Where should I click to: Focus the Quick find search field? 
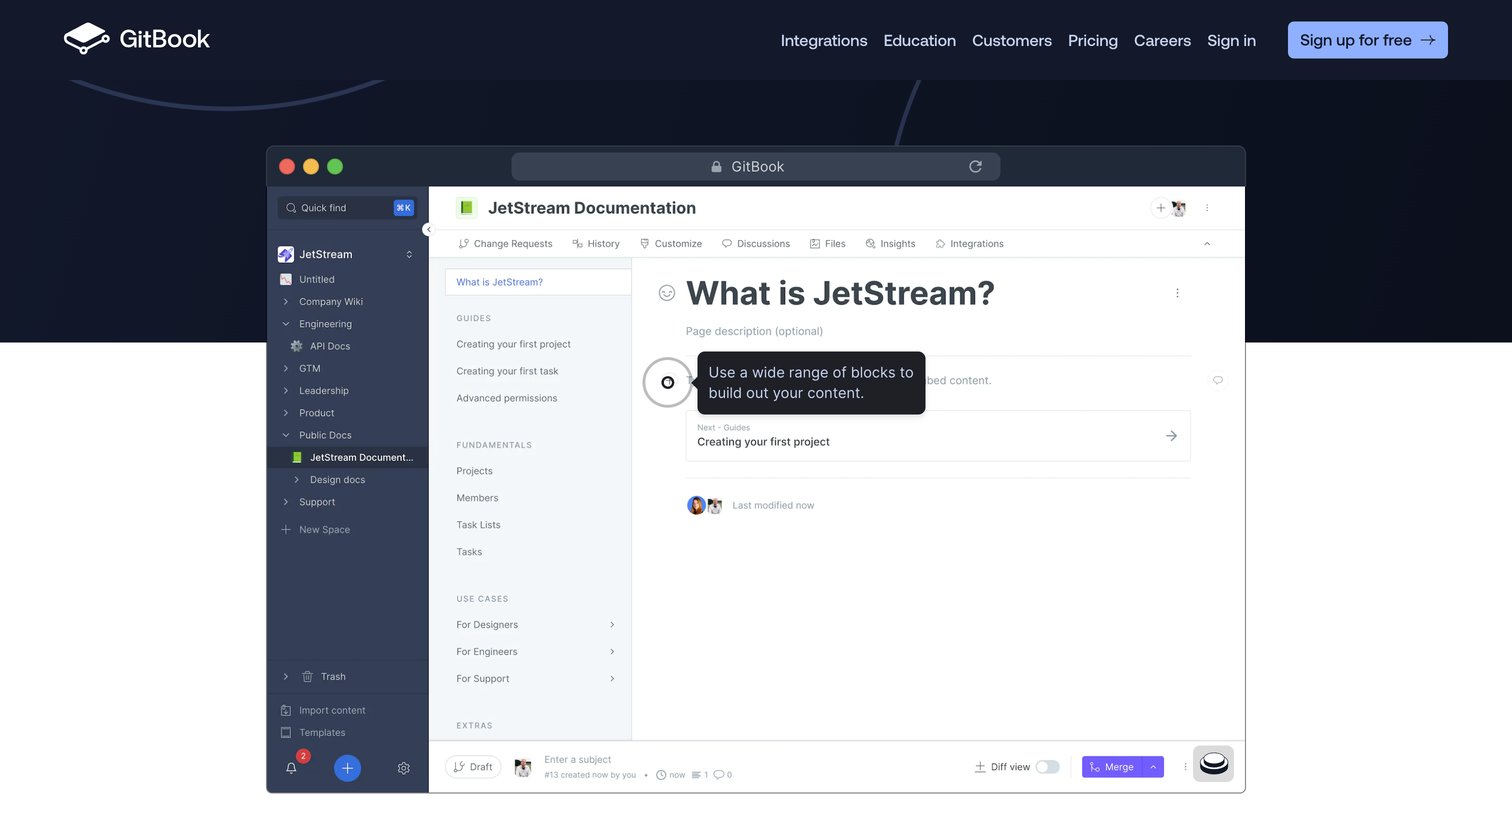coord(347,208)
